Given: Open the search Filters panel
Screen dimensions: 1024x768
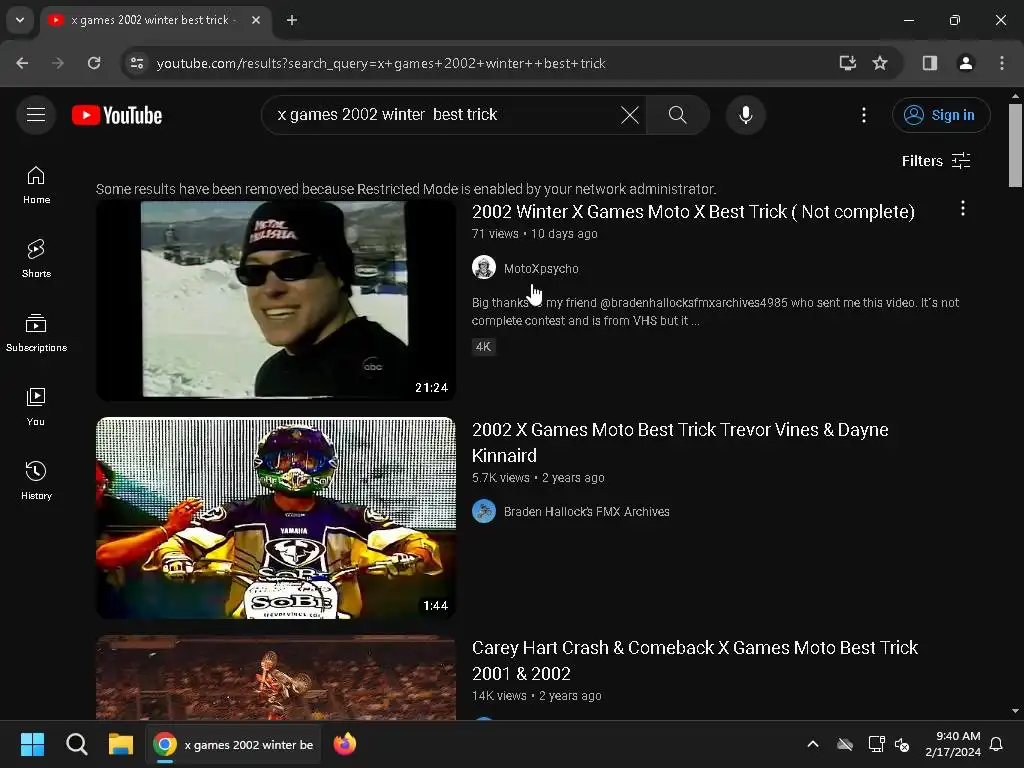Looking at the screenshot, I should pyautogui.click(x=936, y=161).
